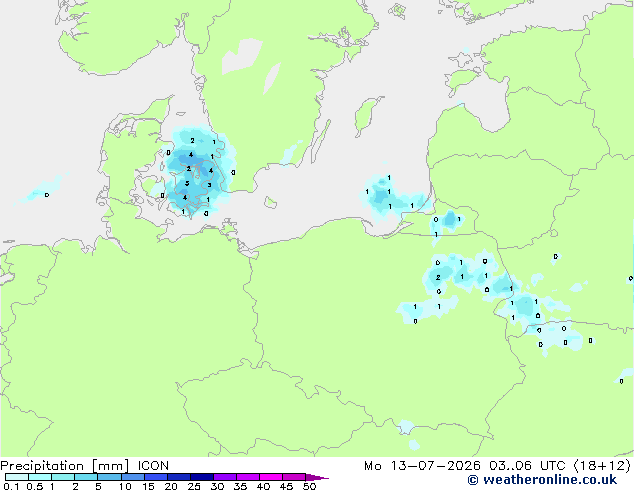The image size is (634, 490).
Task: Click the 40–45 mm magenta legend swatch
Action: 271,477
